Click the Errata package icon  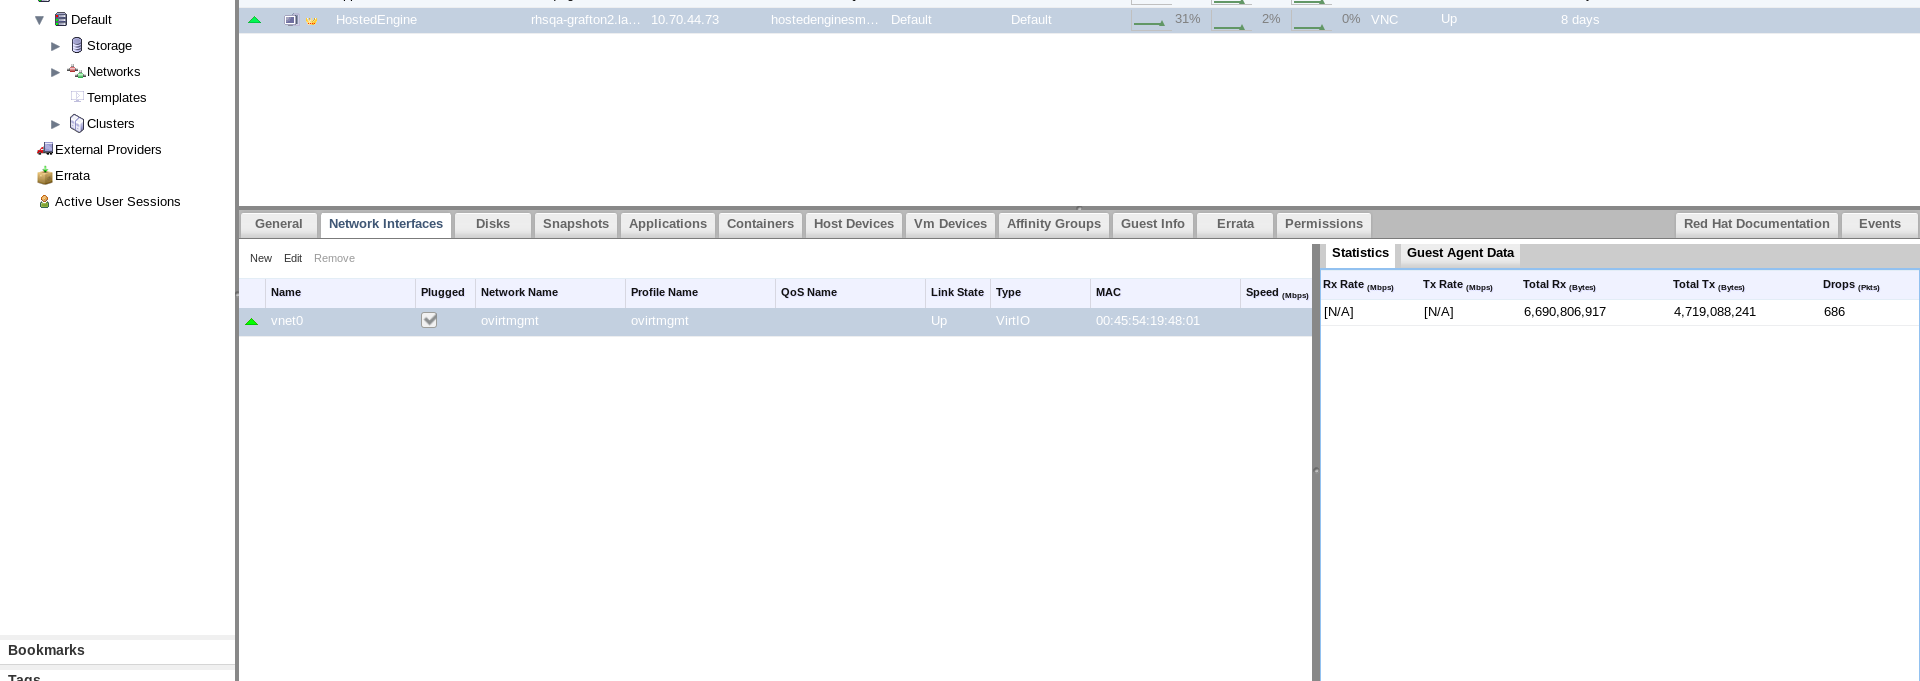coord(45,176)
